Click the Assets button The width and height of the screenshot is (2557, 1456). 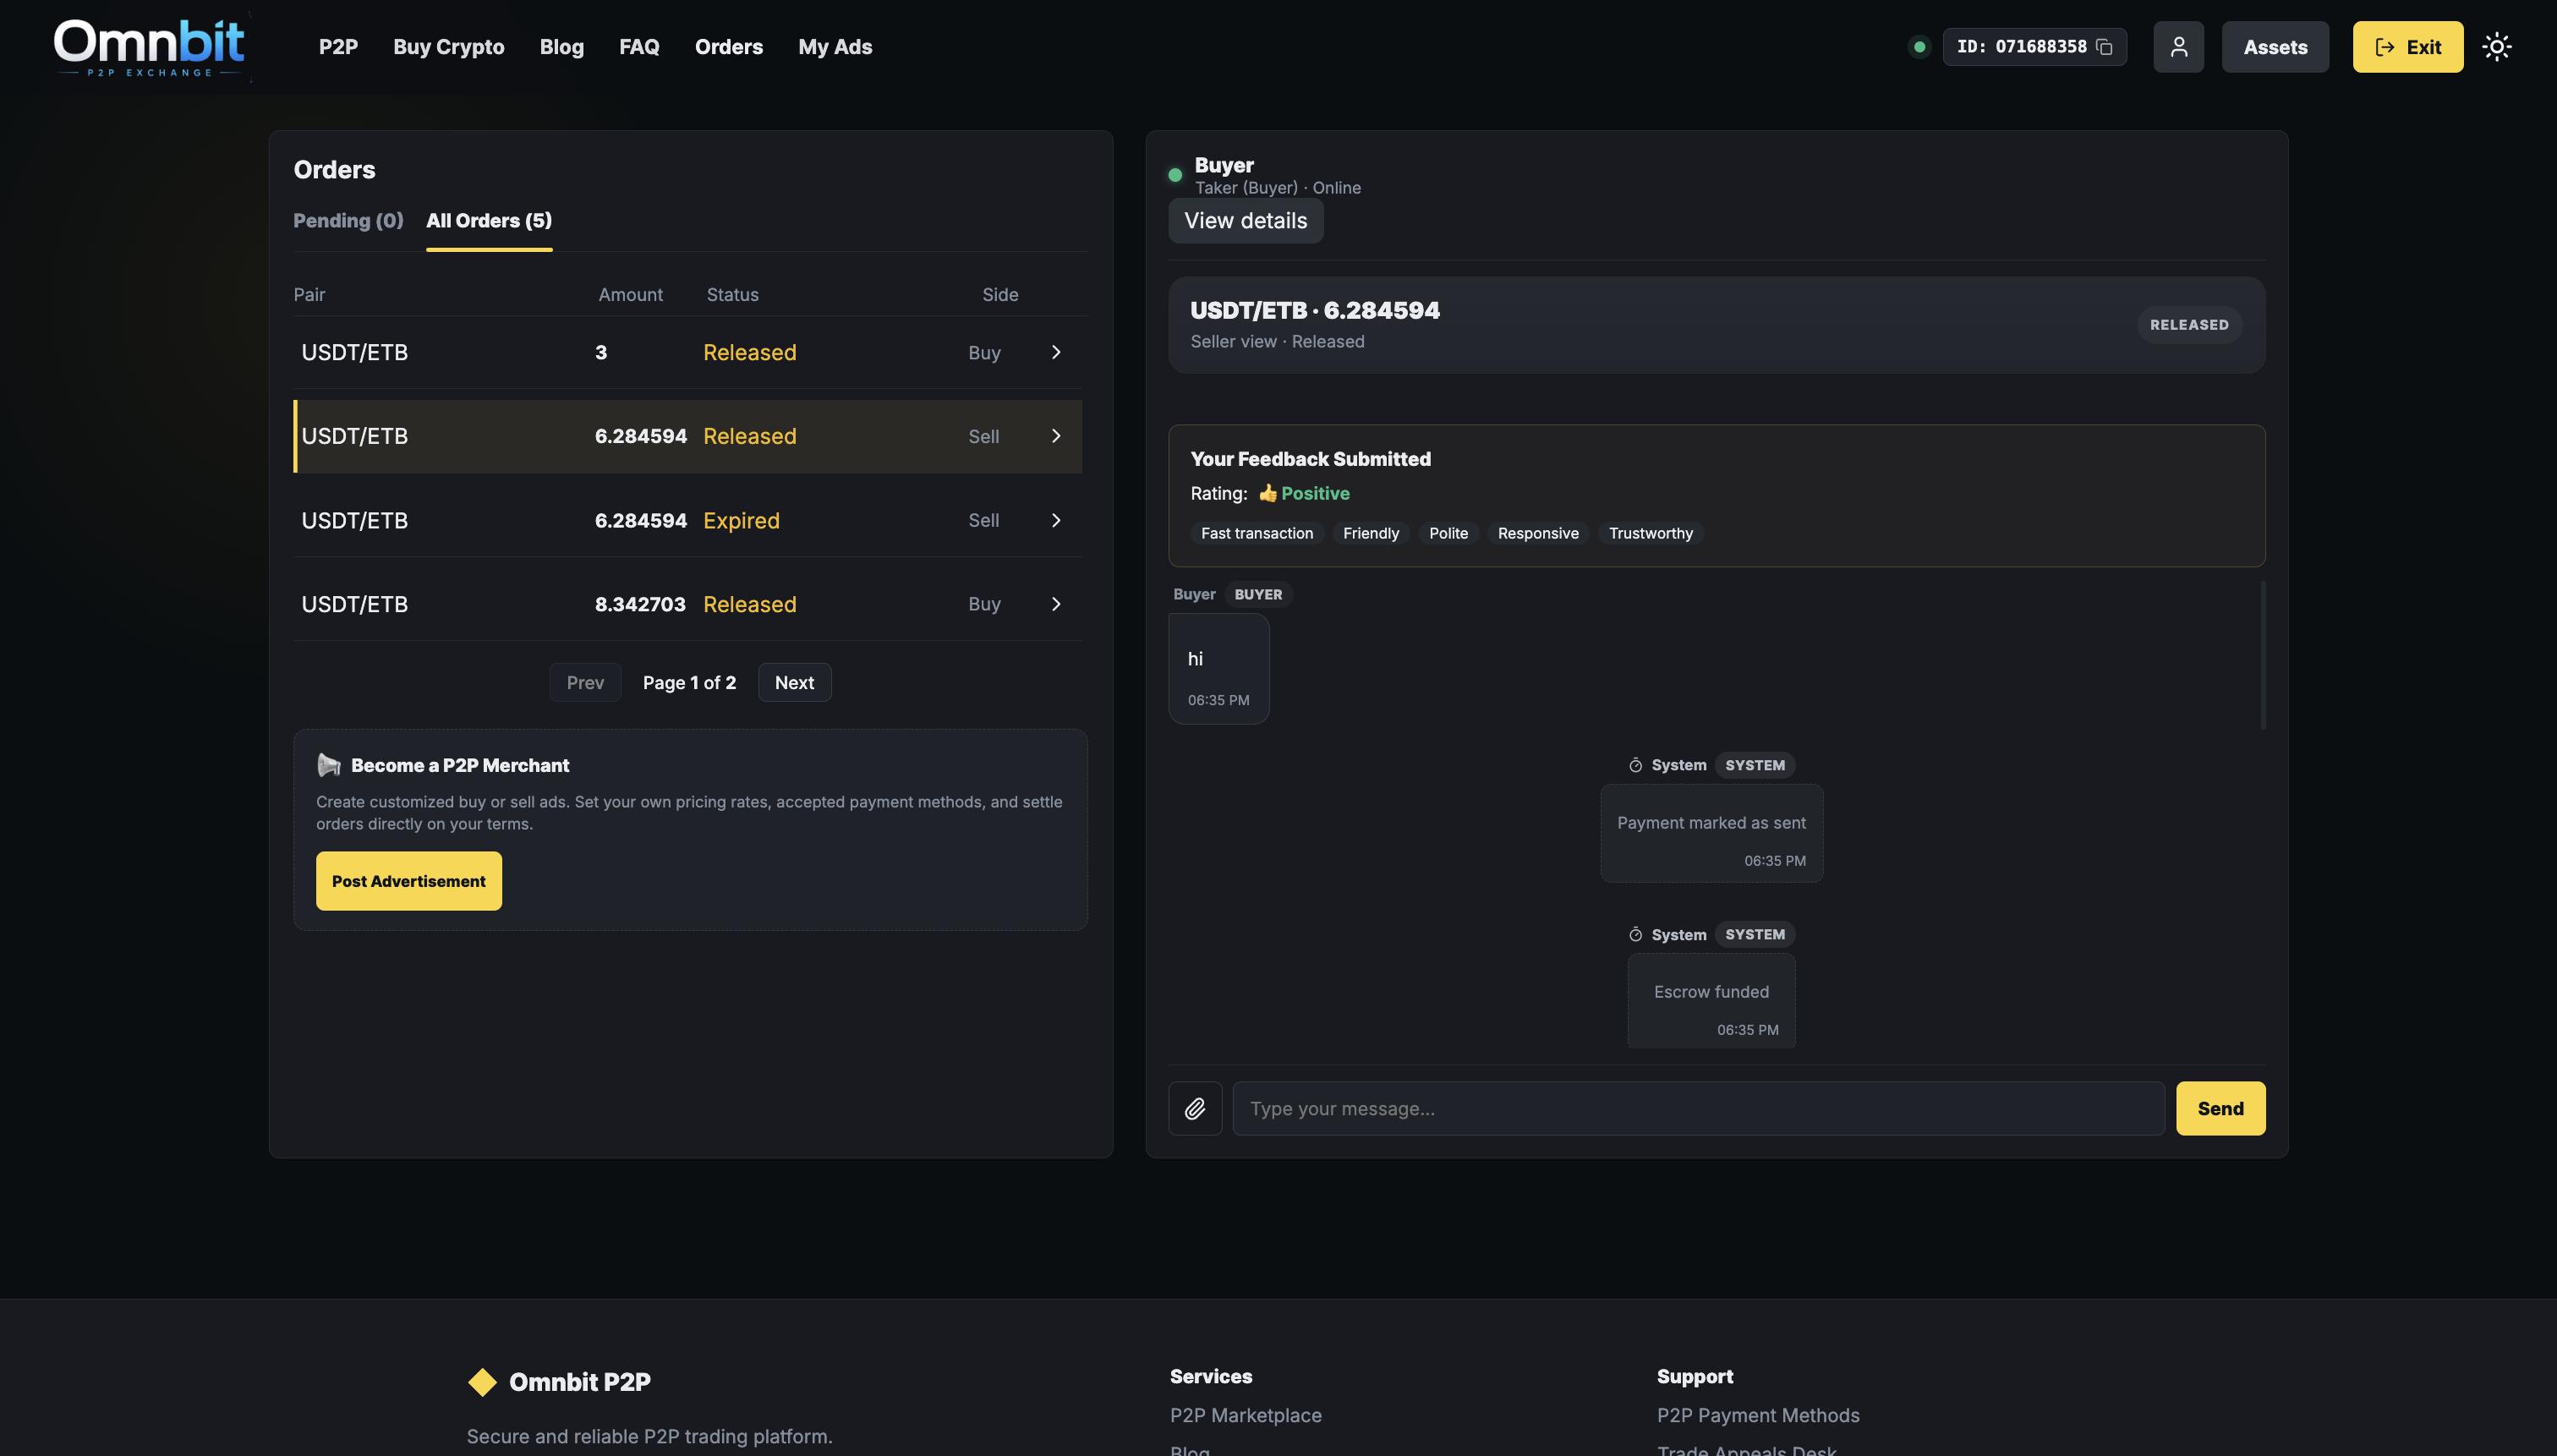pyautogui.click(x=2275, y=47)
